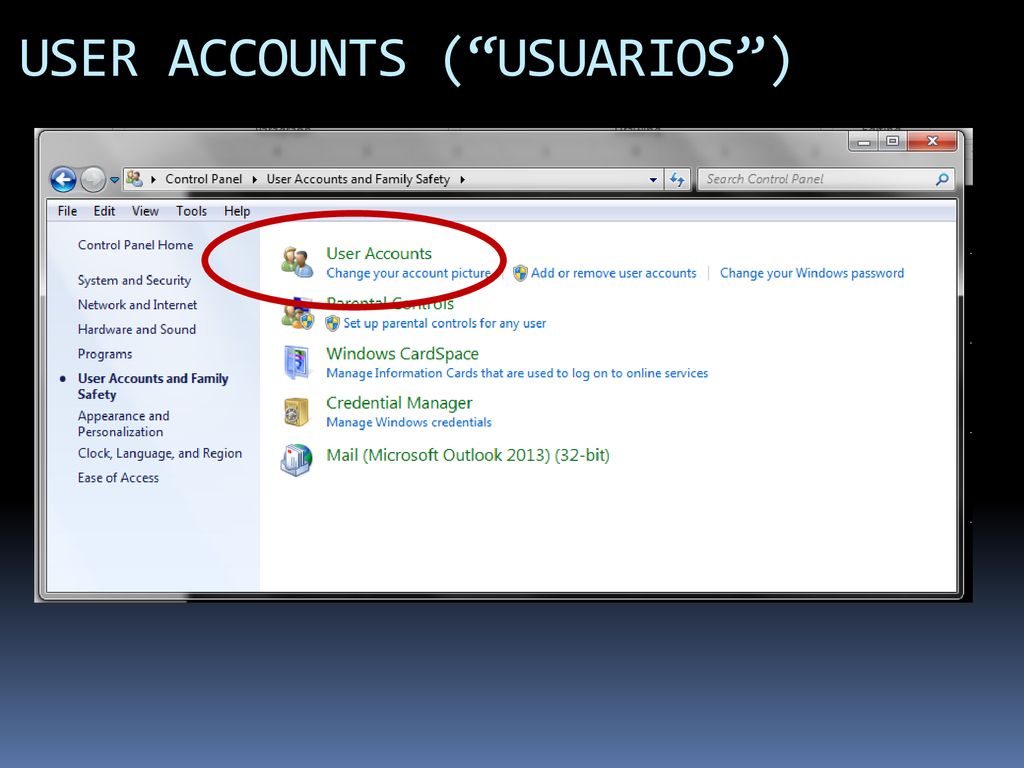The height and width of the screenshot is (768, 1024).
Task: Select User Accounts and Family Safety sidebar item
Action: click(x=153, y=386)
